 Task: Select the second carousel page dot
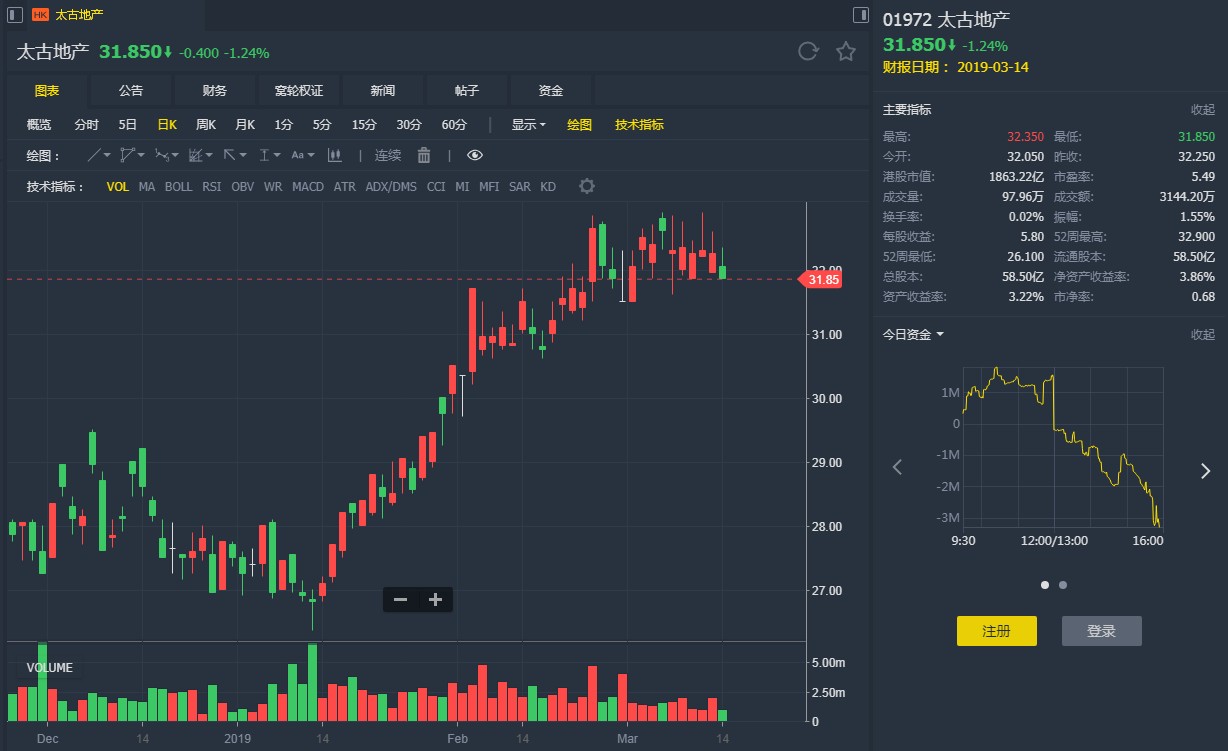click(1062, 585)
